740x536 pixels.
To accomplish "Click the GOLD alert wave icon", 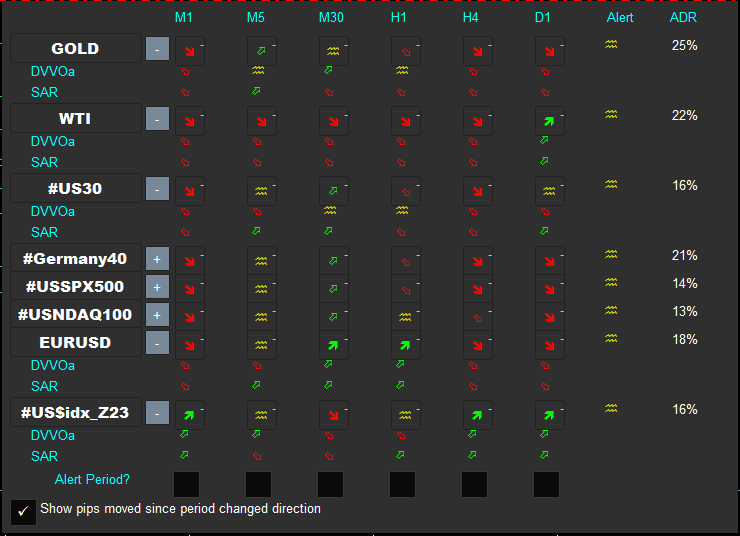I will click(x=611, y=44).
